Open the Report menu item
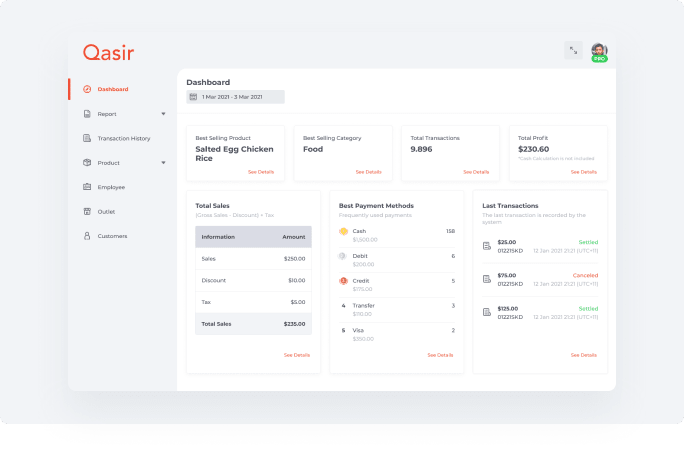684x451 pixels. click(107, 114)
